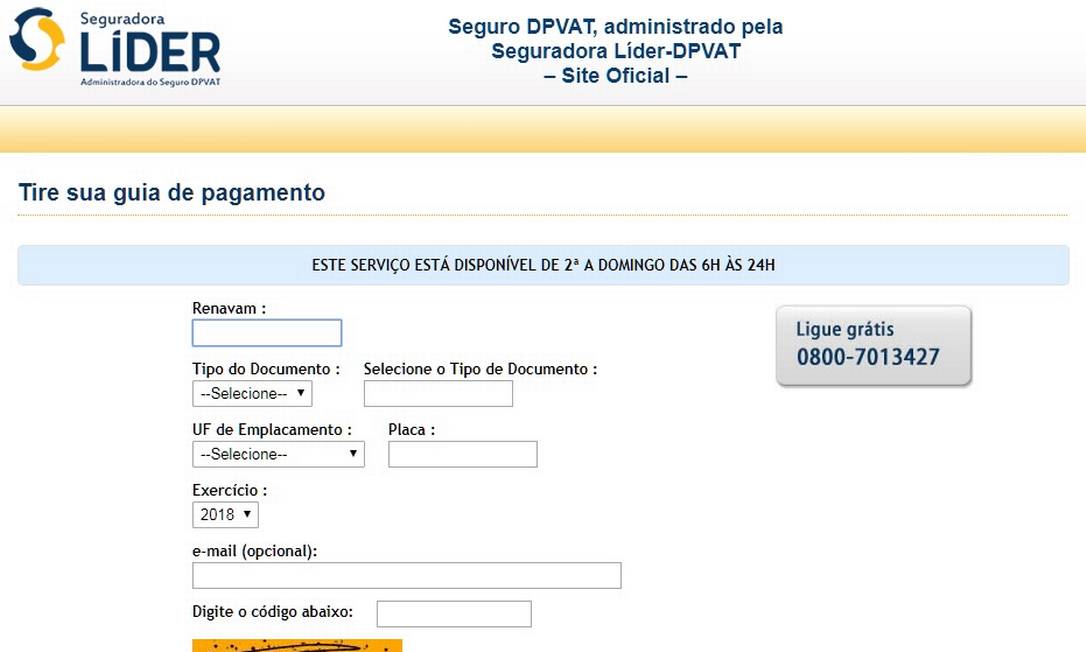Click the Ligue grátis 0800 button

click(x=873, y=345)
